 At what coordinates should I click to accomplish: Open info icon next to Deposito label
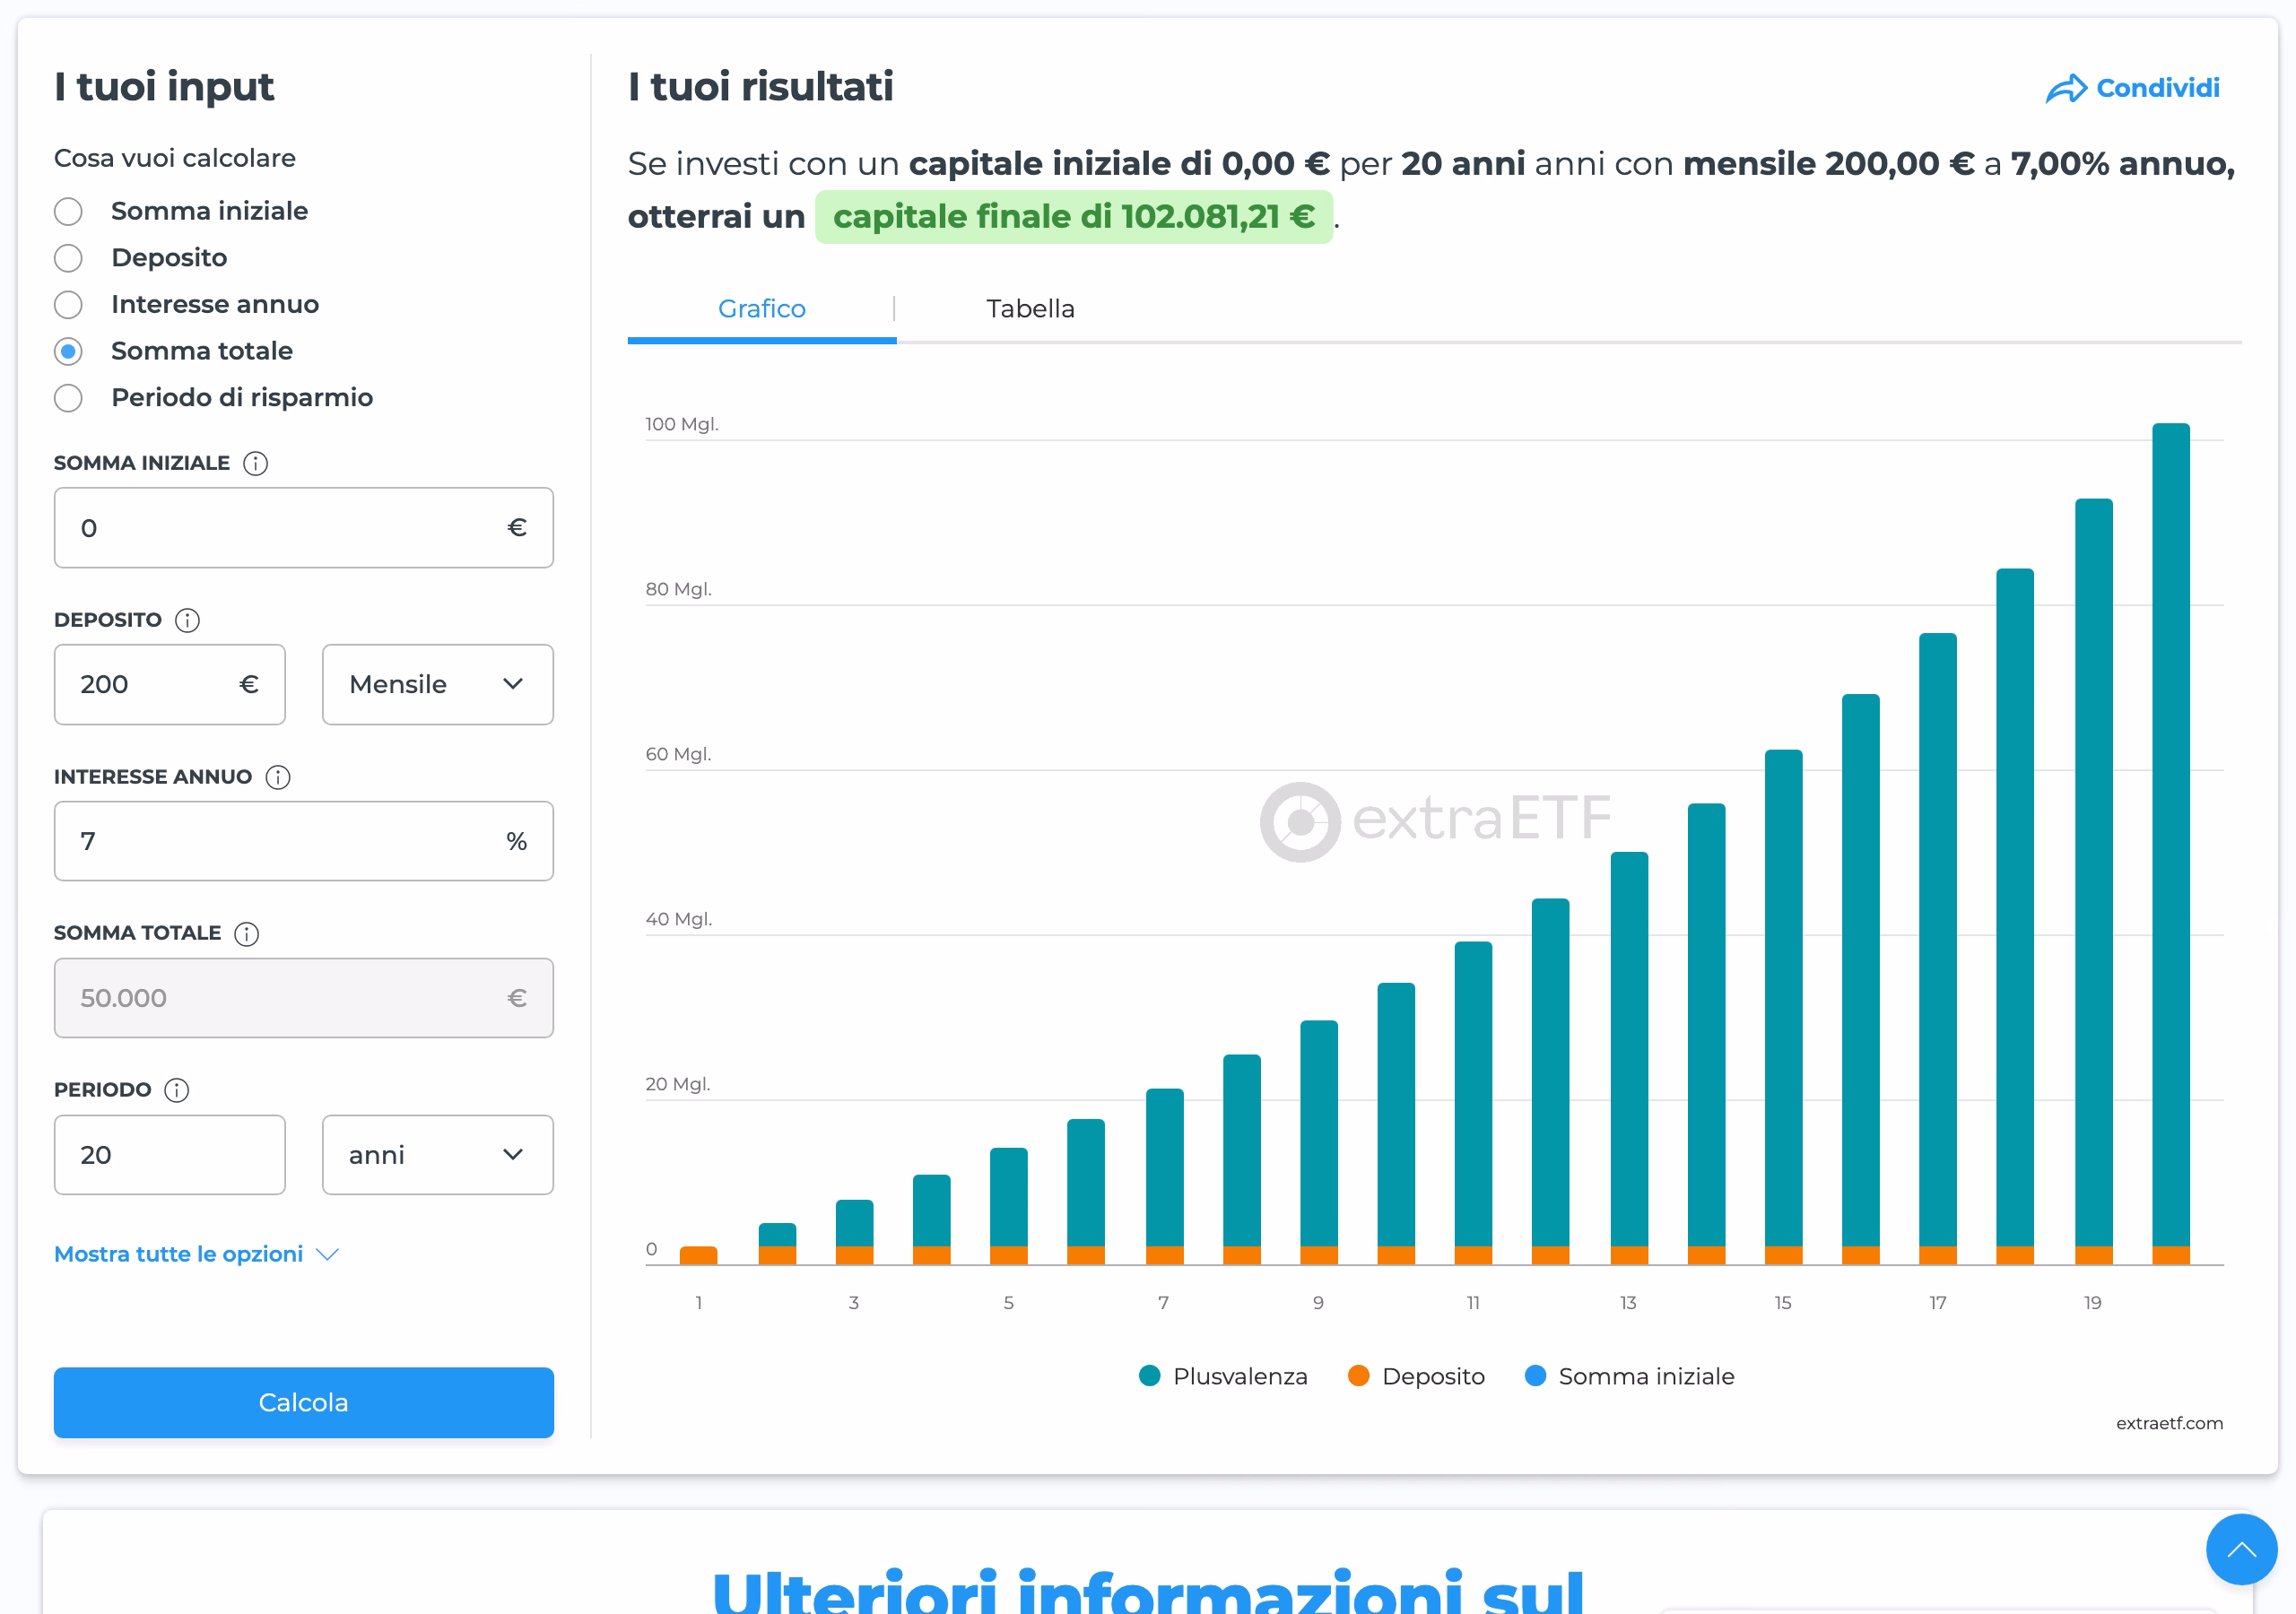pos(187,620)
